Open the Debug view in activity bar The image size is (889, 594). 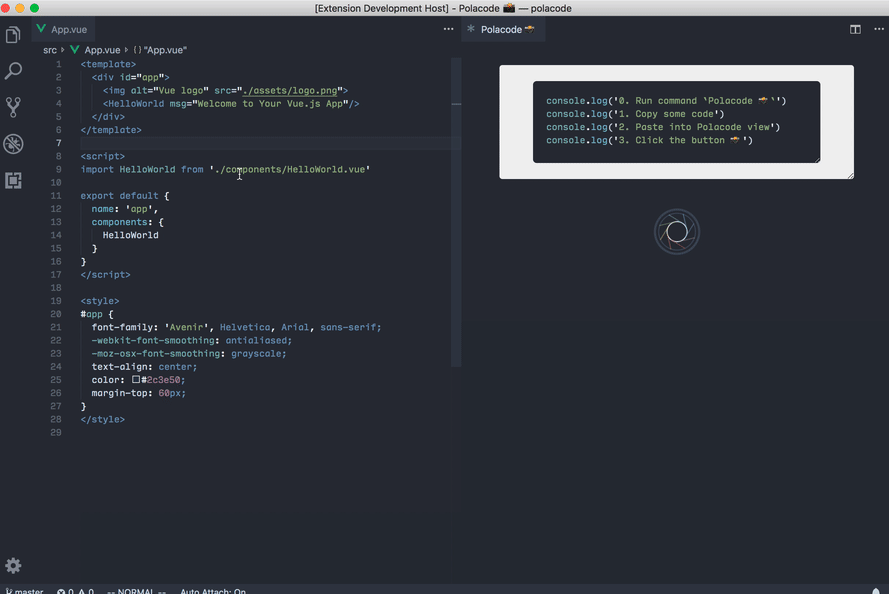[13, 144]
